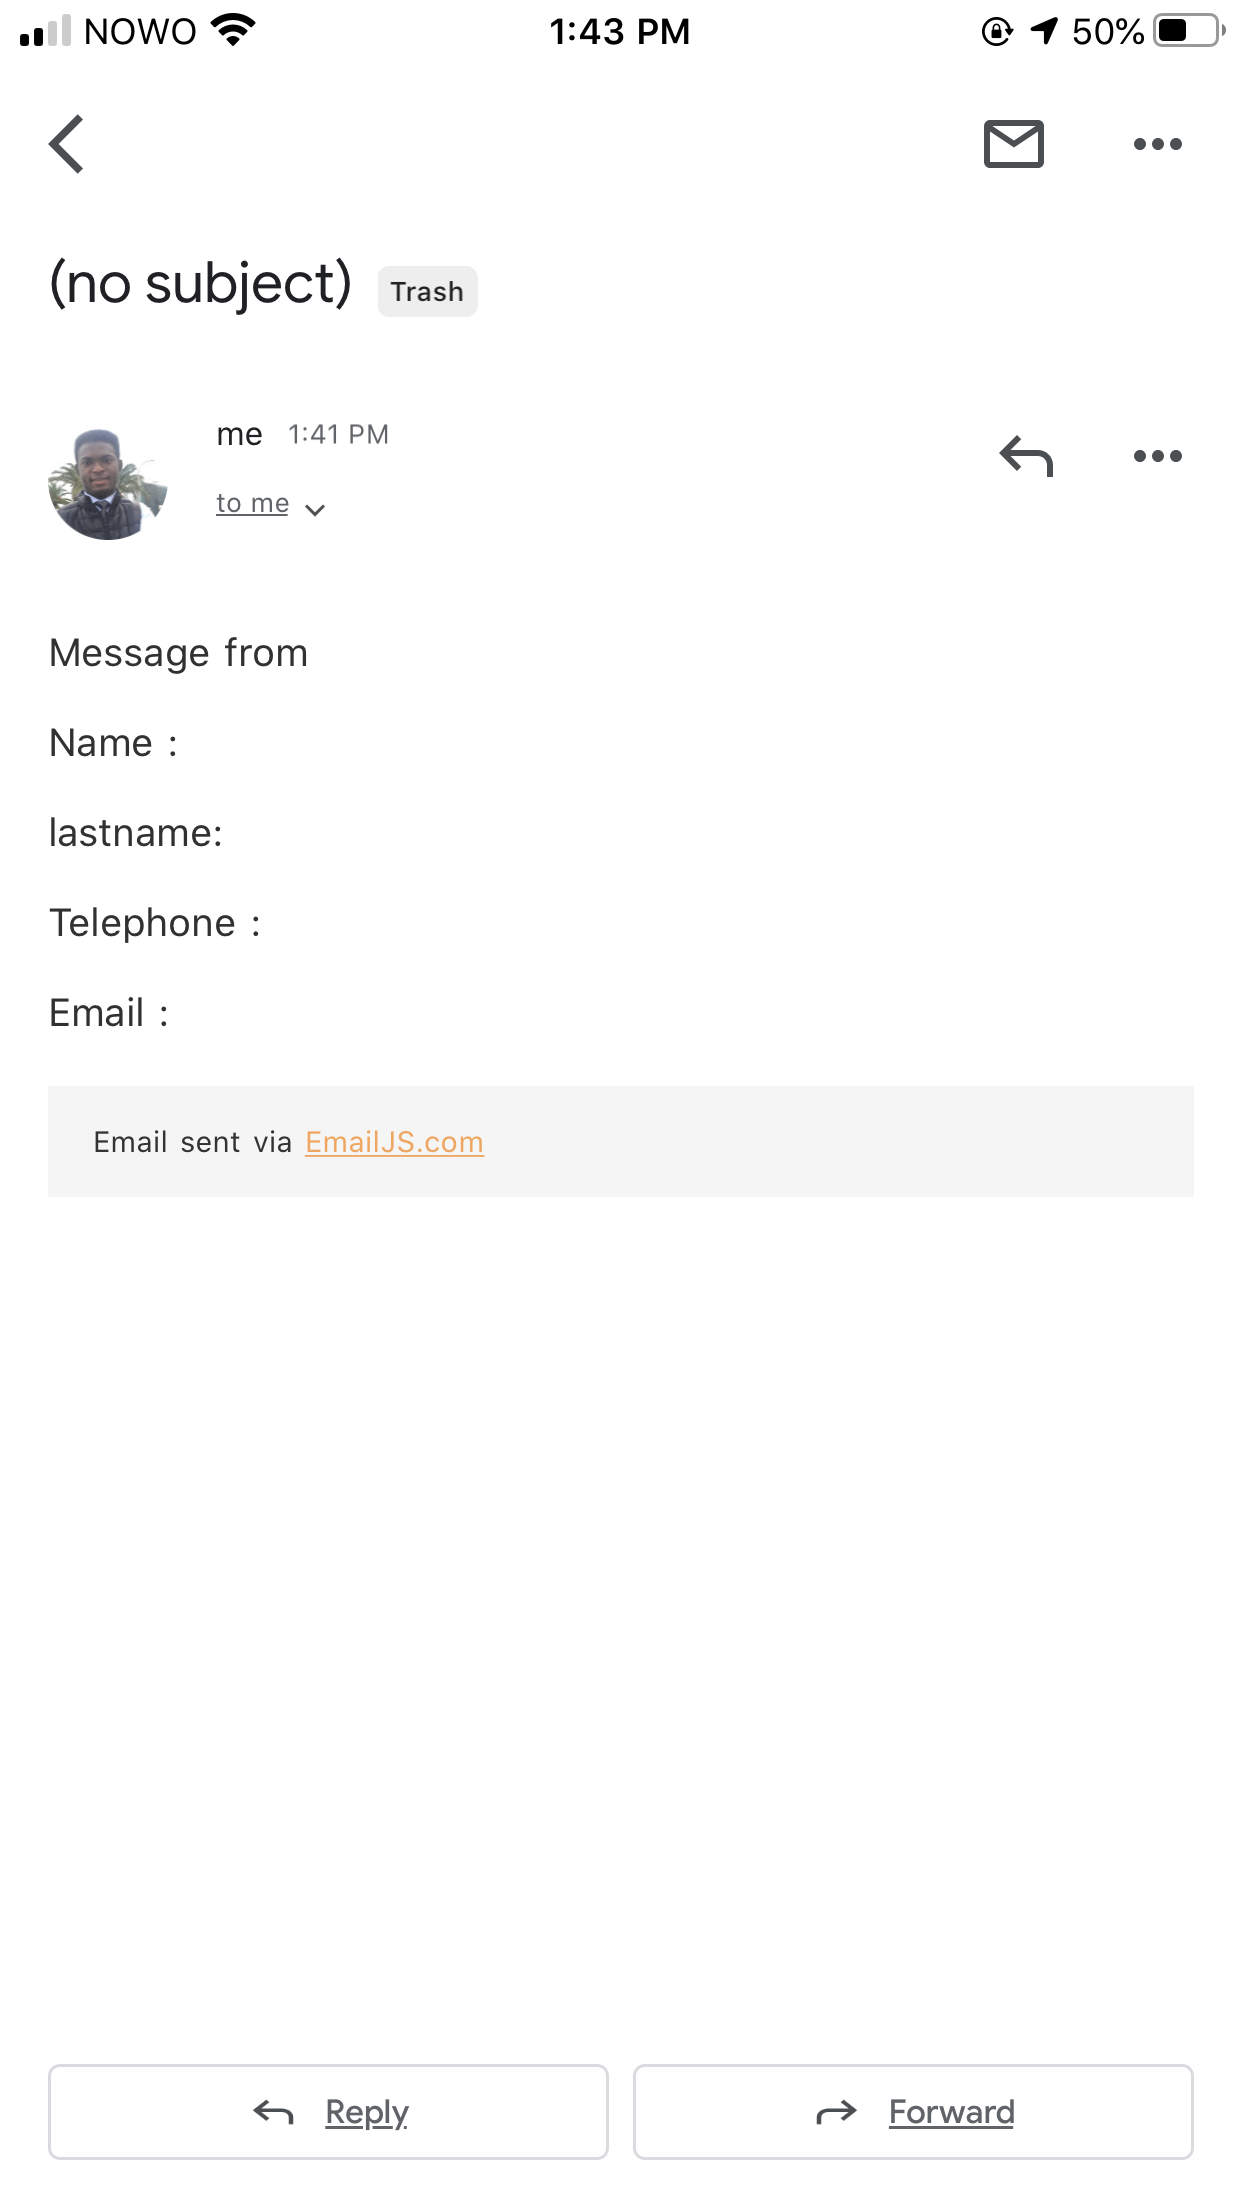Image resolution: width=1242 pixels, height=2208 pixels.
Task: Tap the Wi-Fi icon in the status bar
Action: tap(232, 30)
